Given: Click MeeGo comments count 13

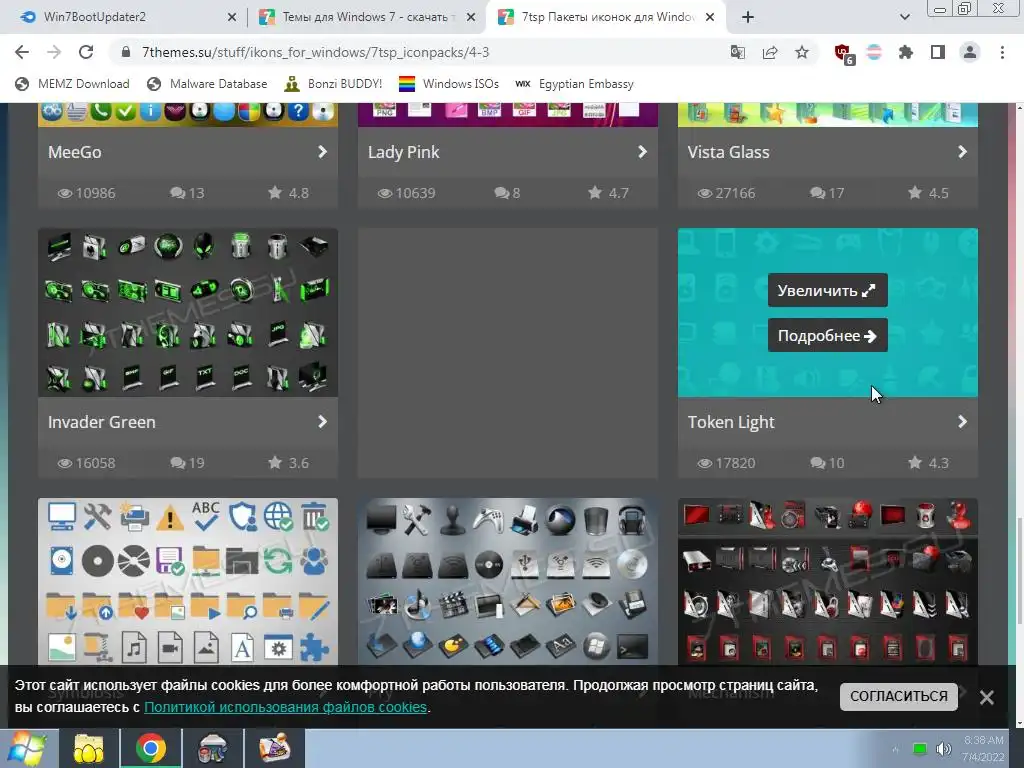Looking at the screenshot, I should point(187,193).
